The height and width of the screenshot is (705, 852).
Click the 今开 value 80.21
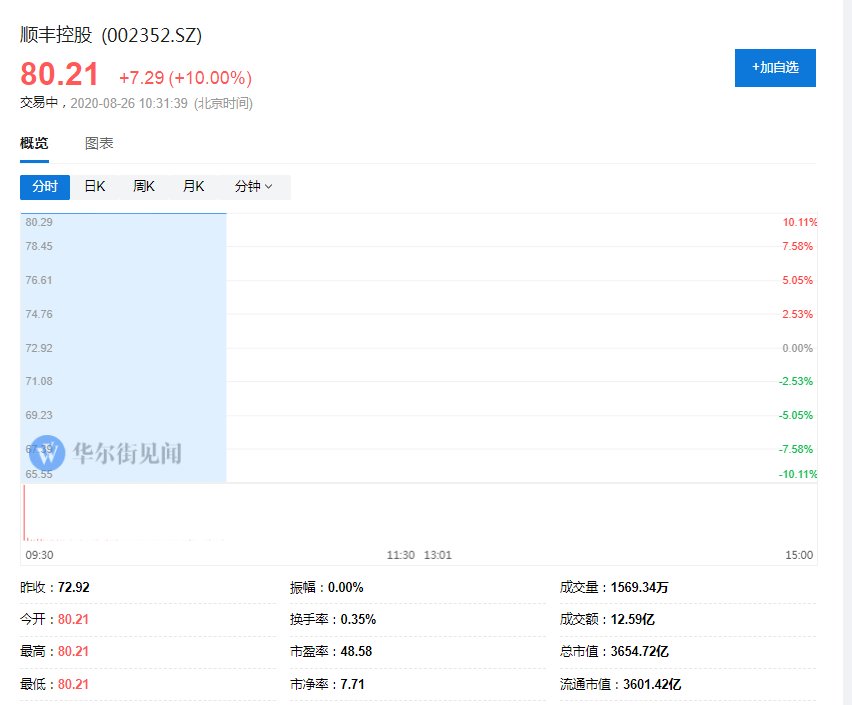pyautogui.click(x=73, y=620)
